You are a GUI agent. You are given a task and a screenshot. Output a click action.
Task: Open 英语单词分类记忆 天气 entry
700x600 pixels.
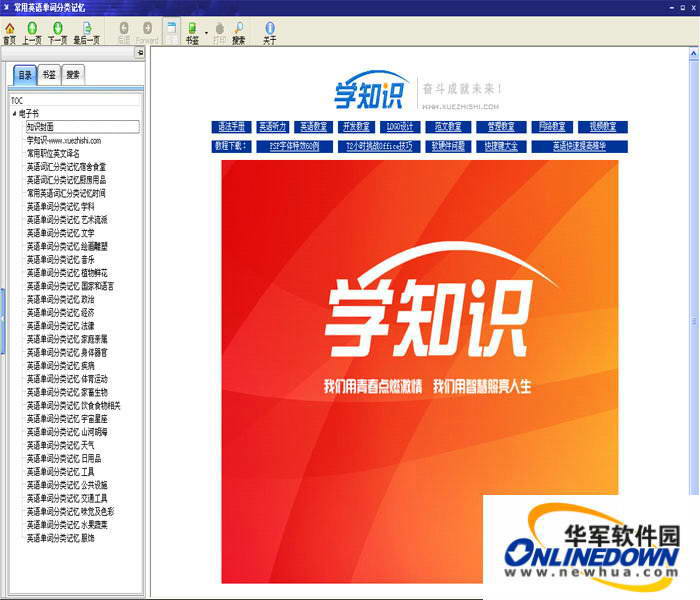click(x=60, y=445)
